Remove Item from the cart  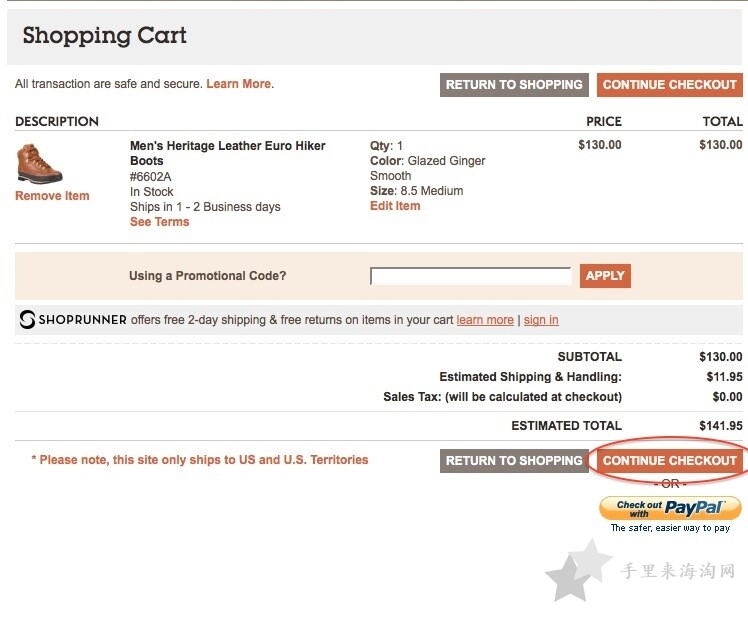click(52, 196)
